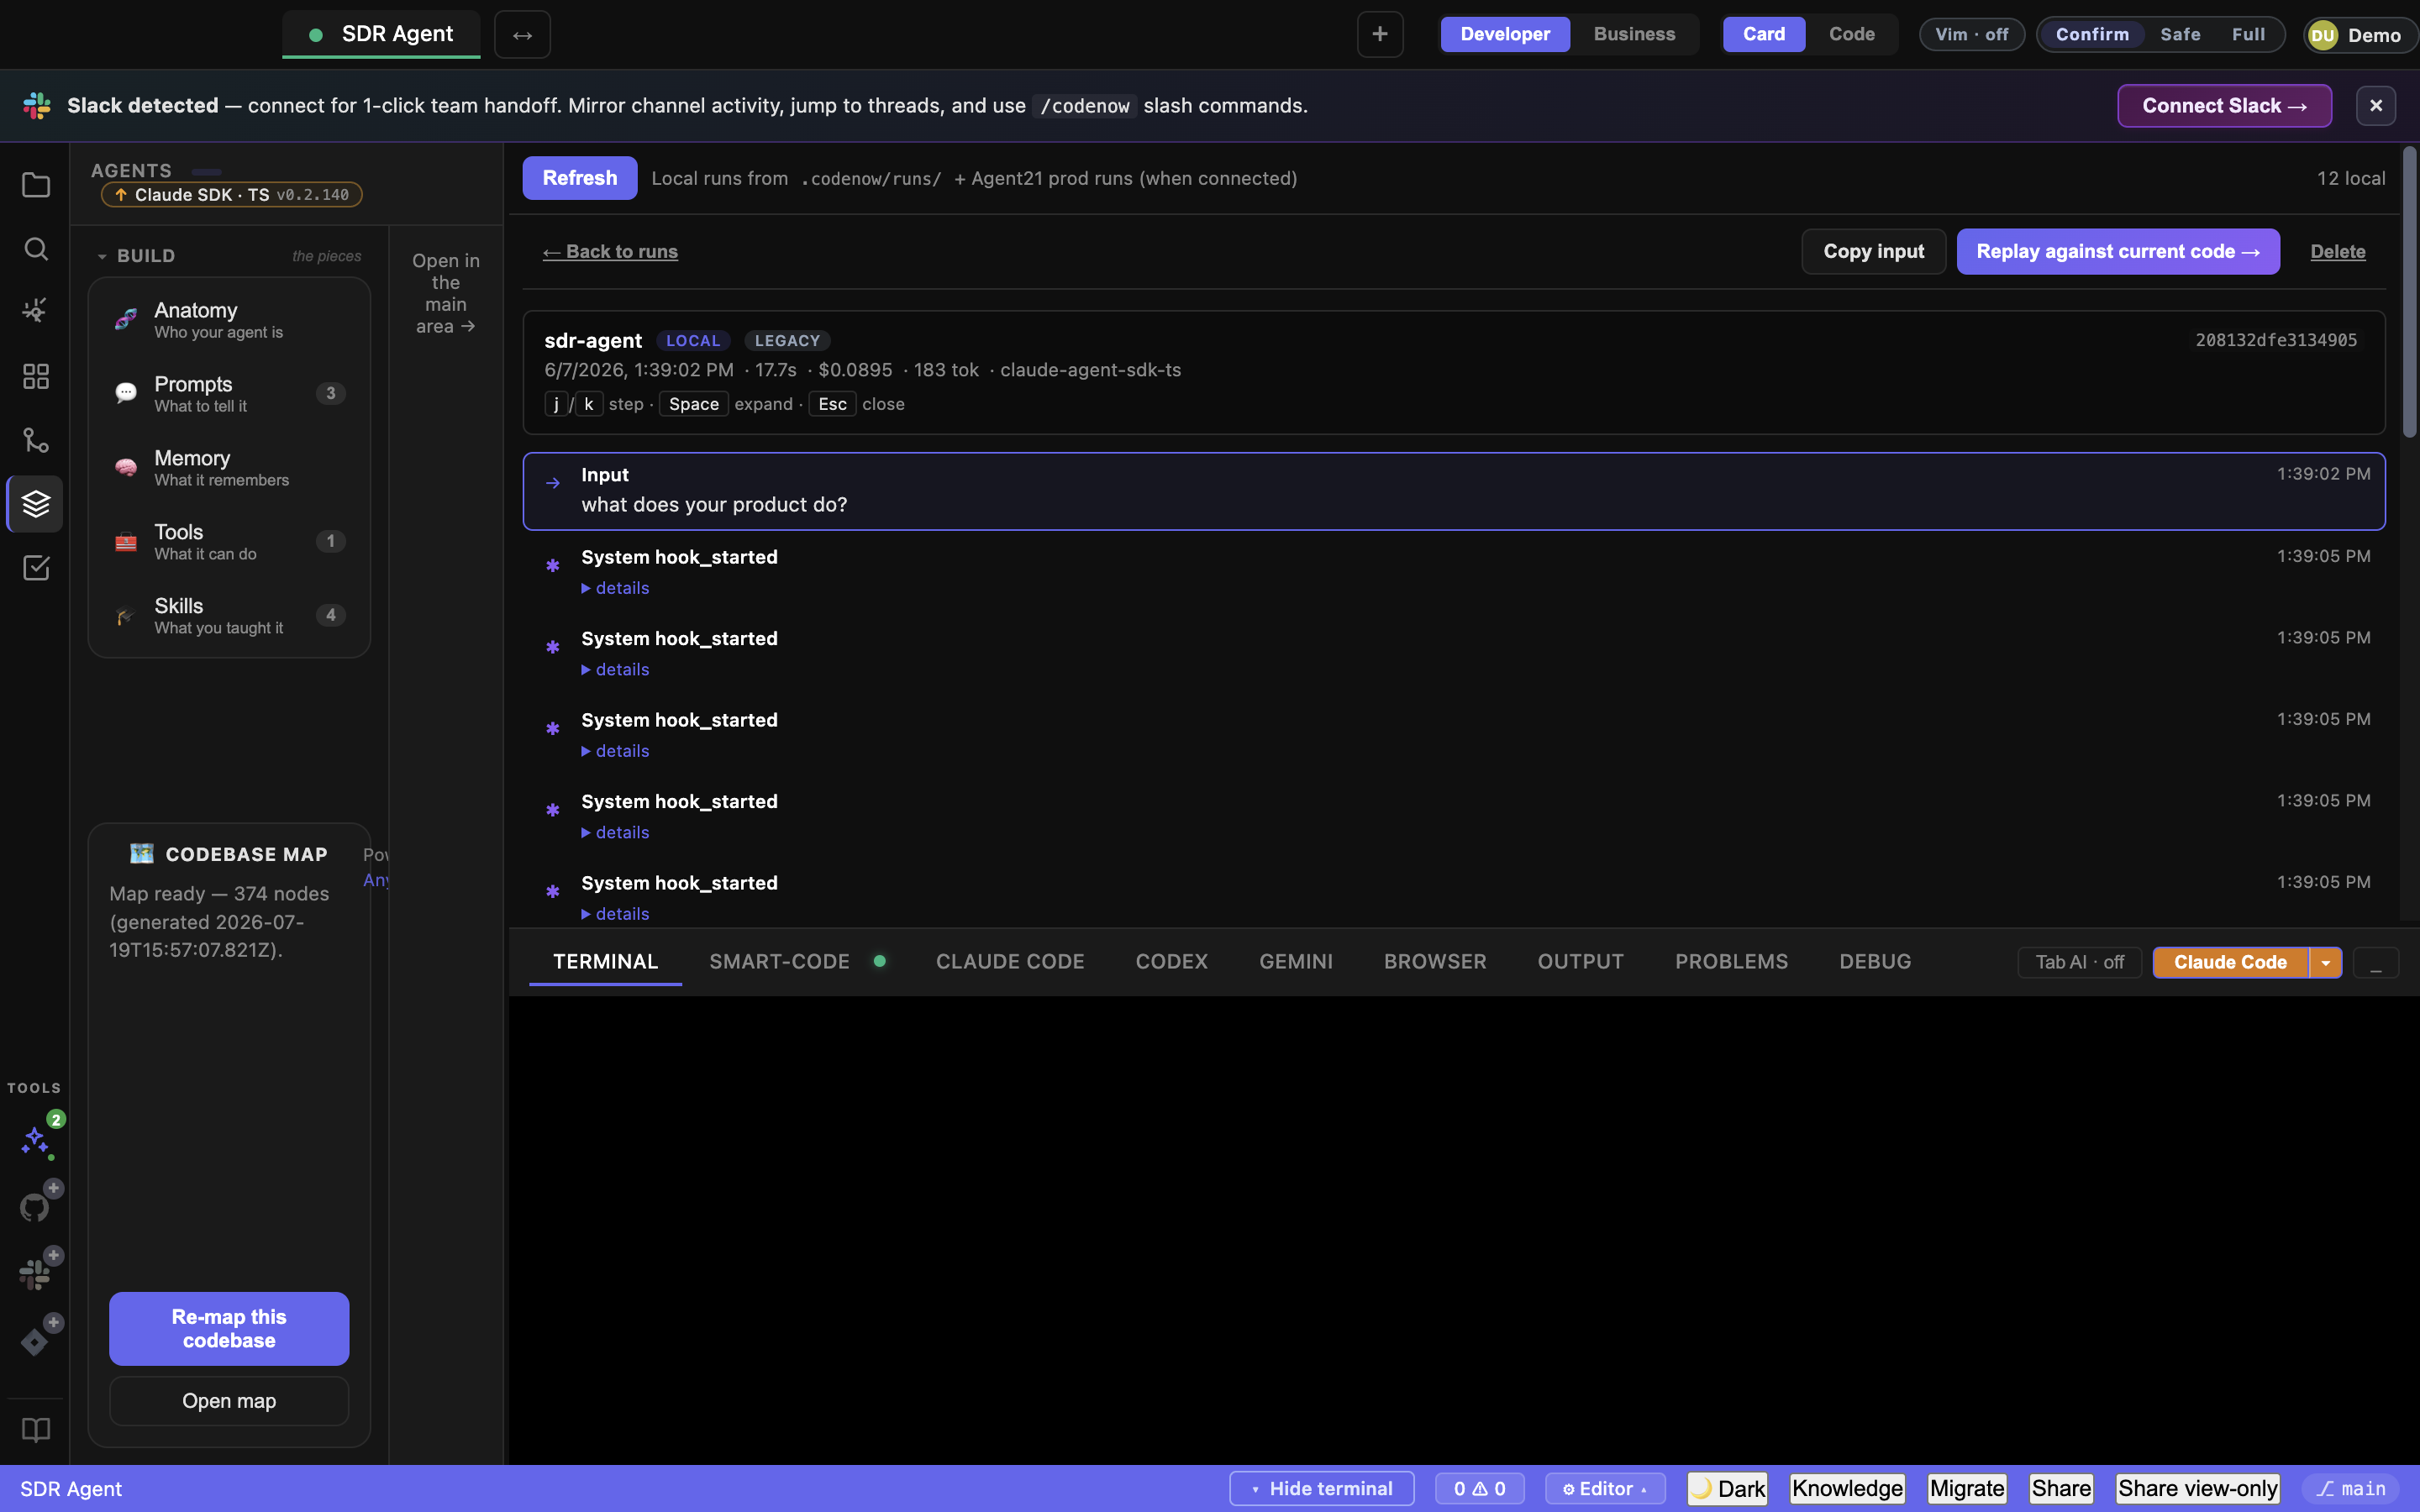Viewport: 2420px width, 1512px height.
Task: Select the Card view toggle
Action: pos(1764,34)
